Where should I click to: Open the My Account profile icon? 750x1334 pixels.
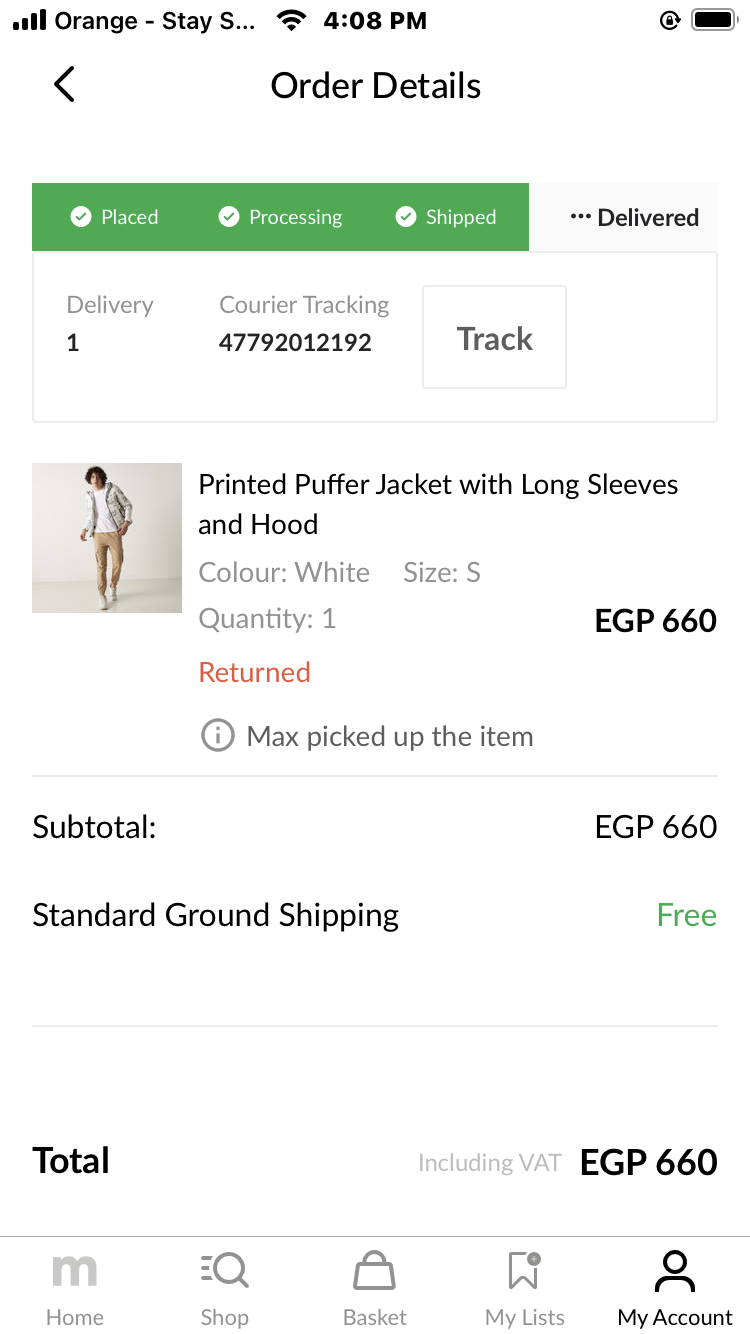(675, 1272)
